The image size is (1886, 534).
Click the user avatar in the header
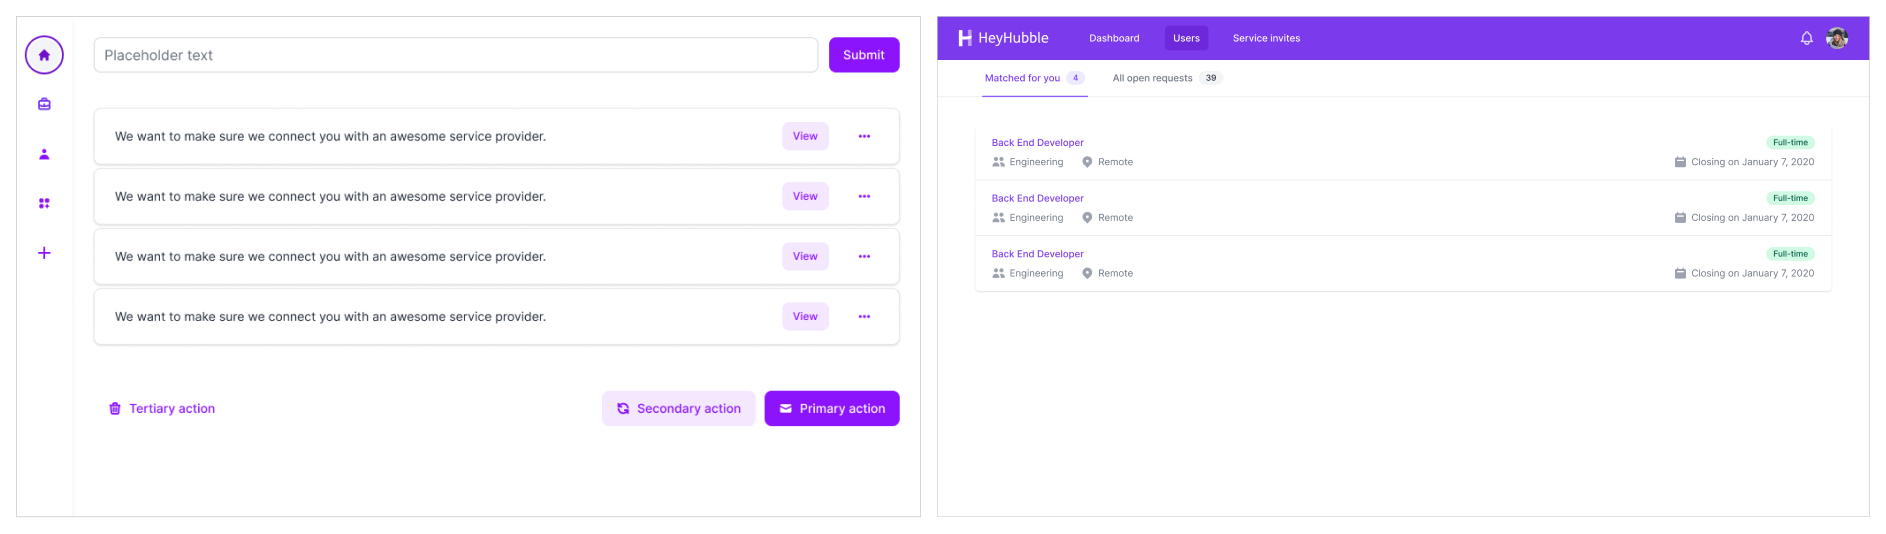pyautogui.click(x=1836, y=38)
